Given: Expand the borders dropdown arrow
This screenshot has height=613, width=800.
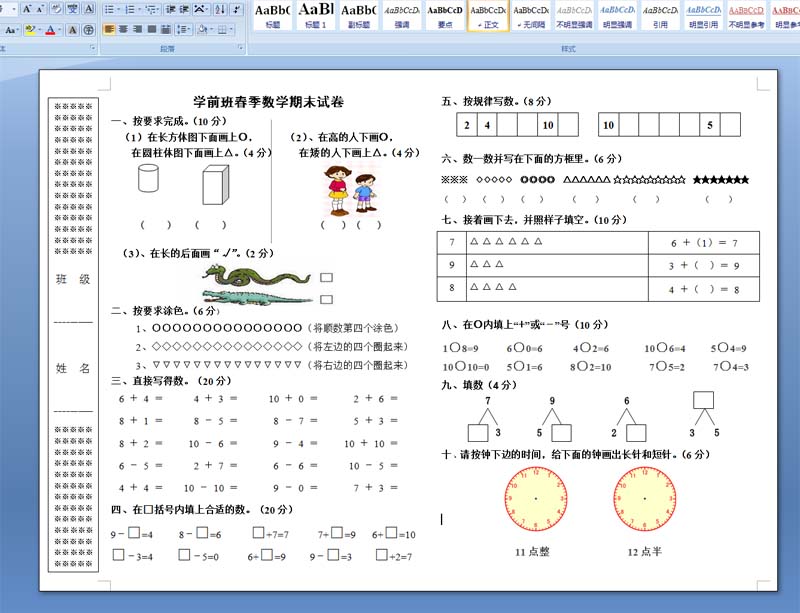Looking at the screenshot, I should (x=231, y=30).
